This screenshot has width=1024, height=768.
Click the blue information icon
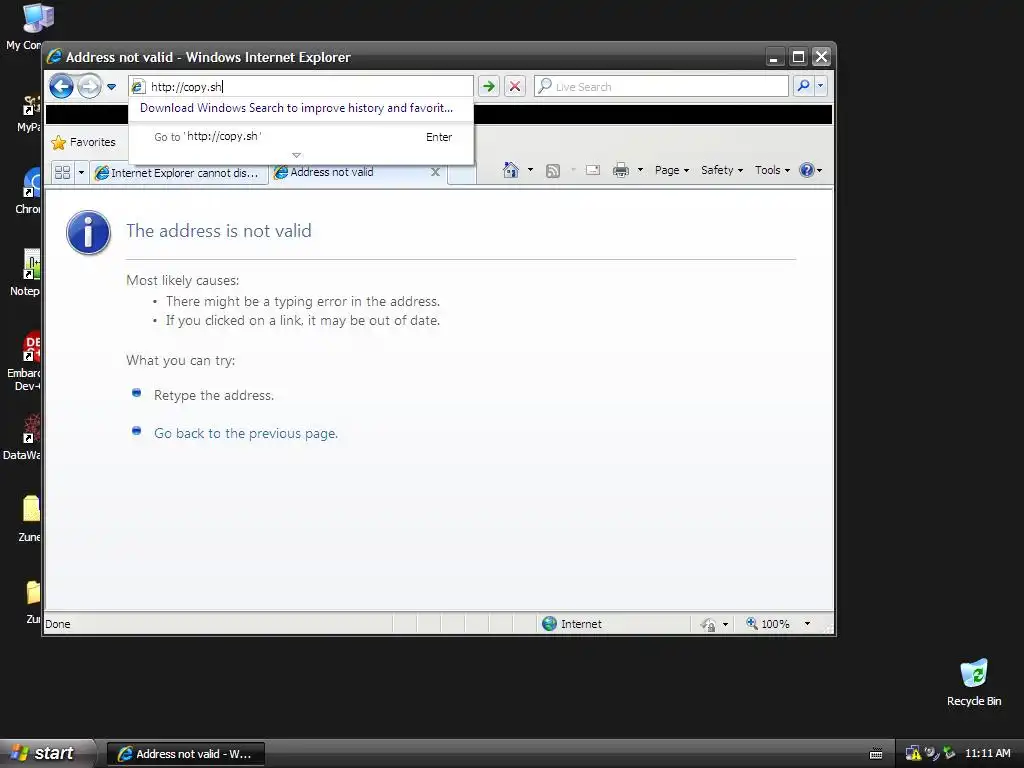88,232
